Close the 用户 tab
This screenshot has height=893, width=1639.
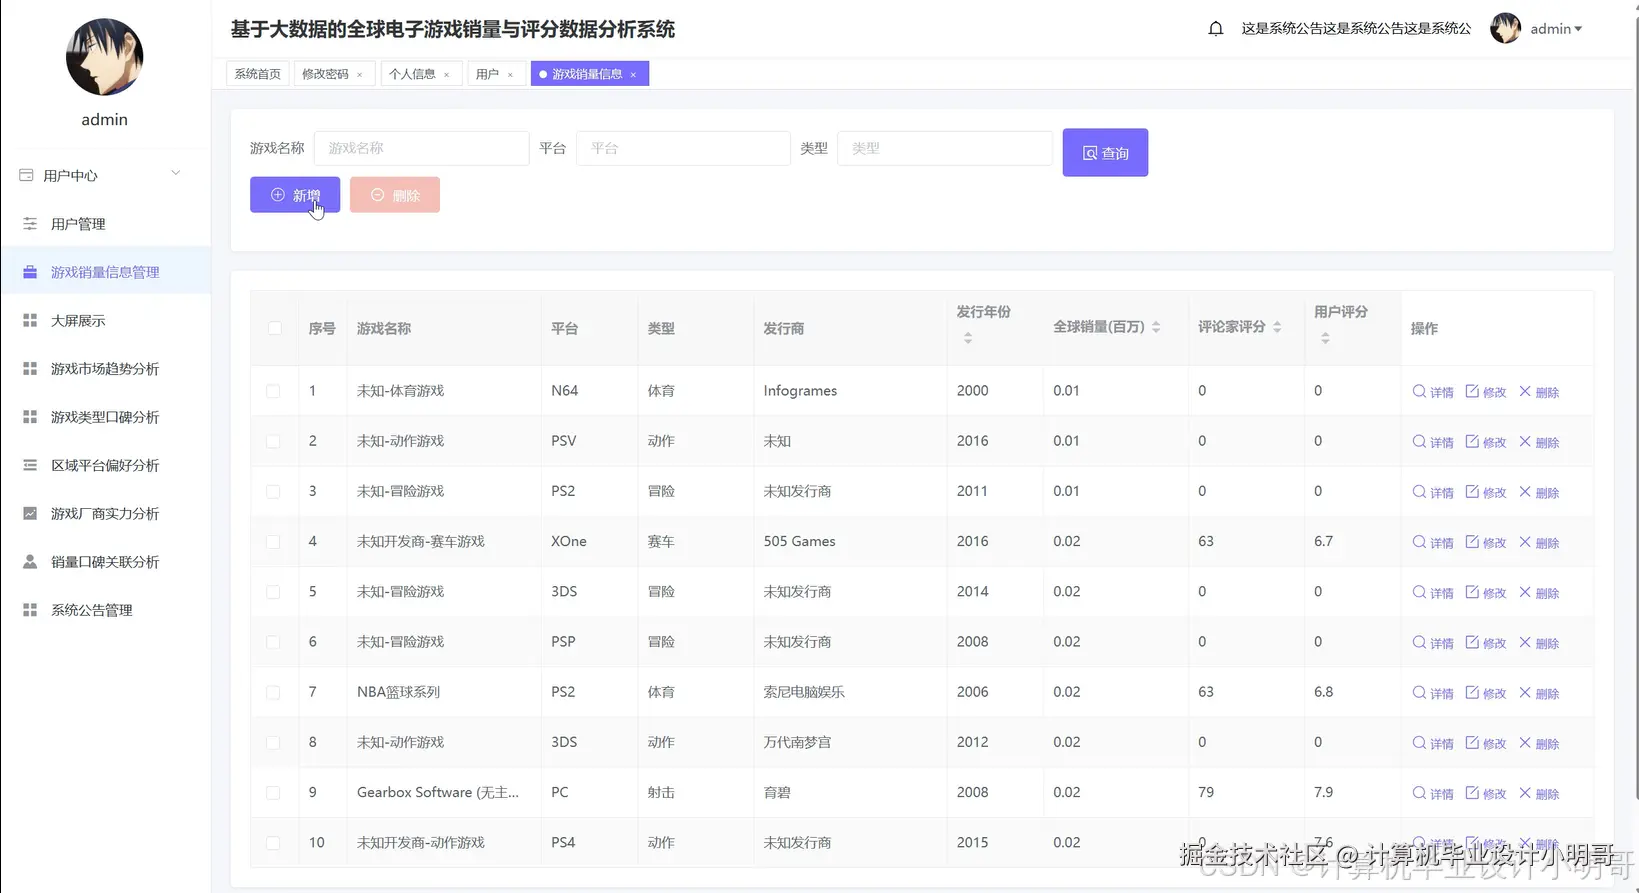tap(510, 75)
